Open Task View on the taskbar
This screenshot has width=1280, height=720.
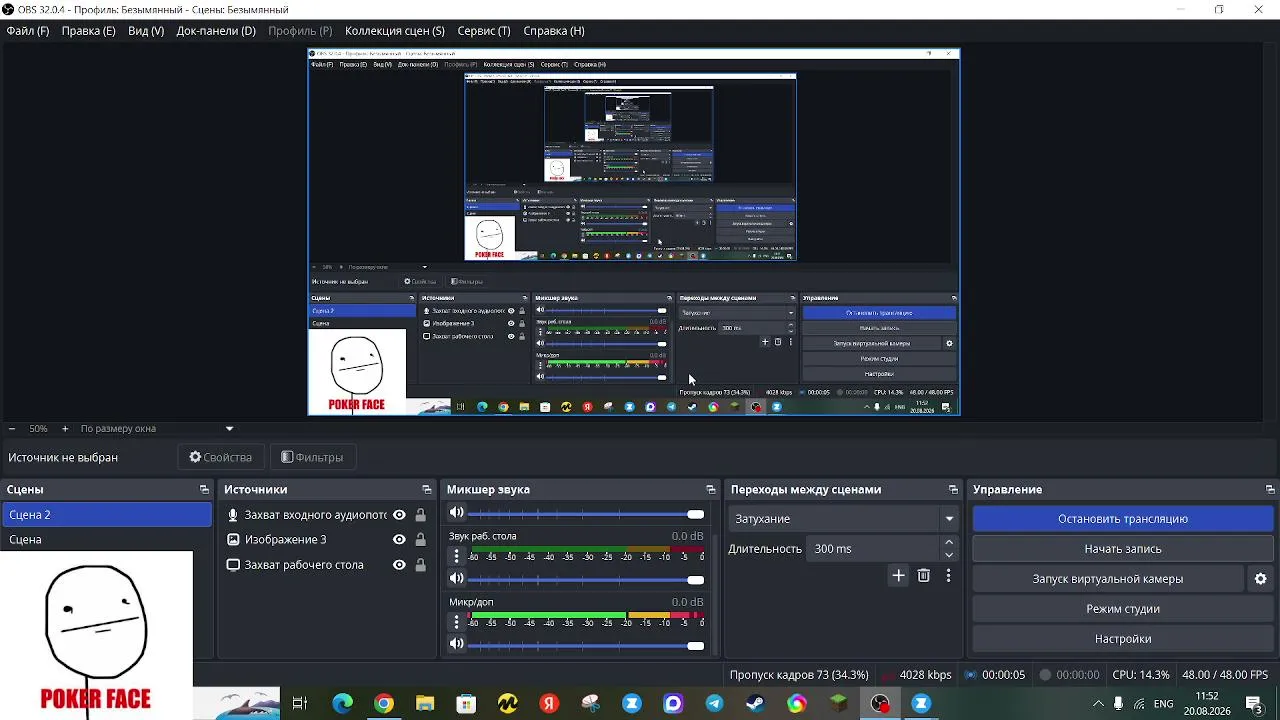click(299, 704)
